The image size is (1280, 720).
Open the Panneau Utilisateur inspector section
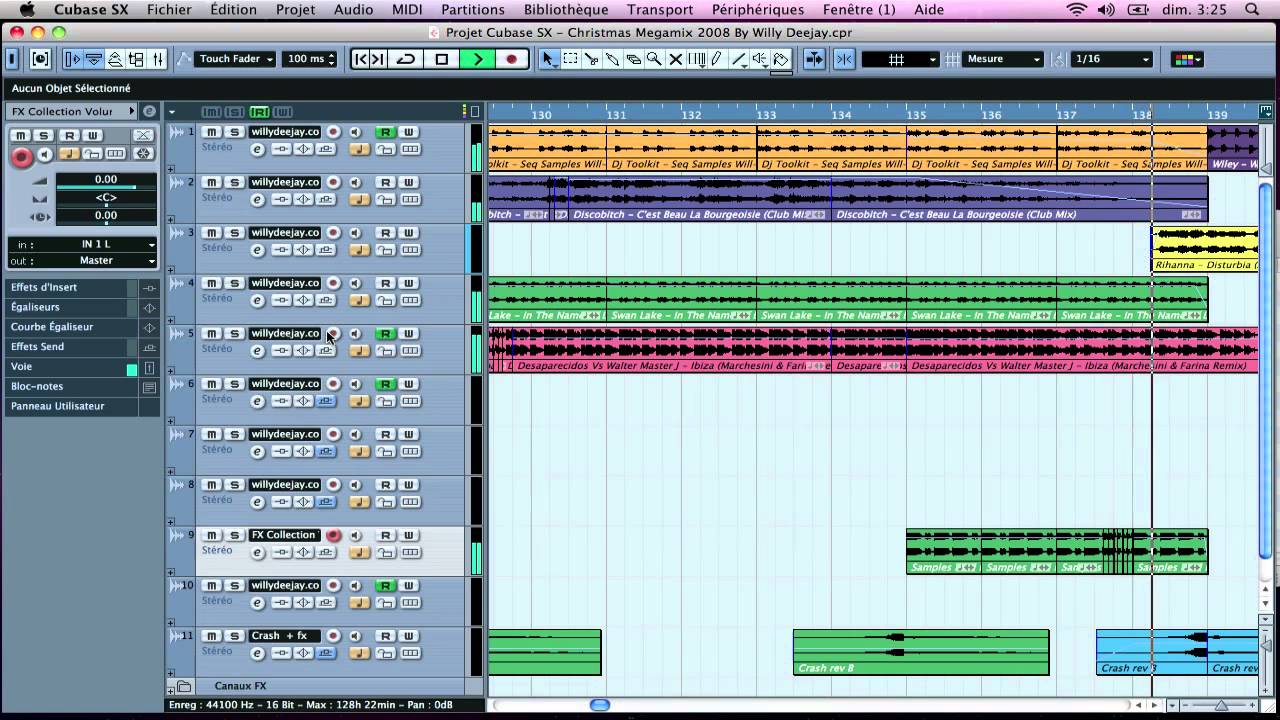(x=81, y=407)
